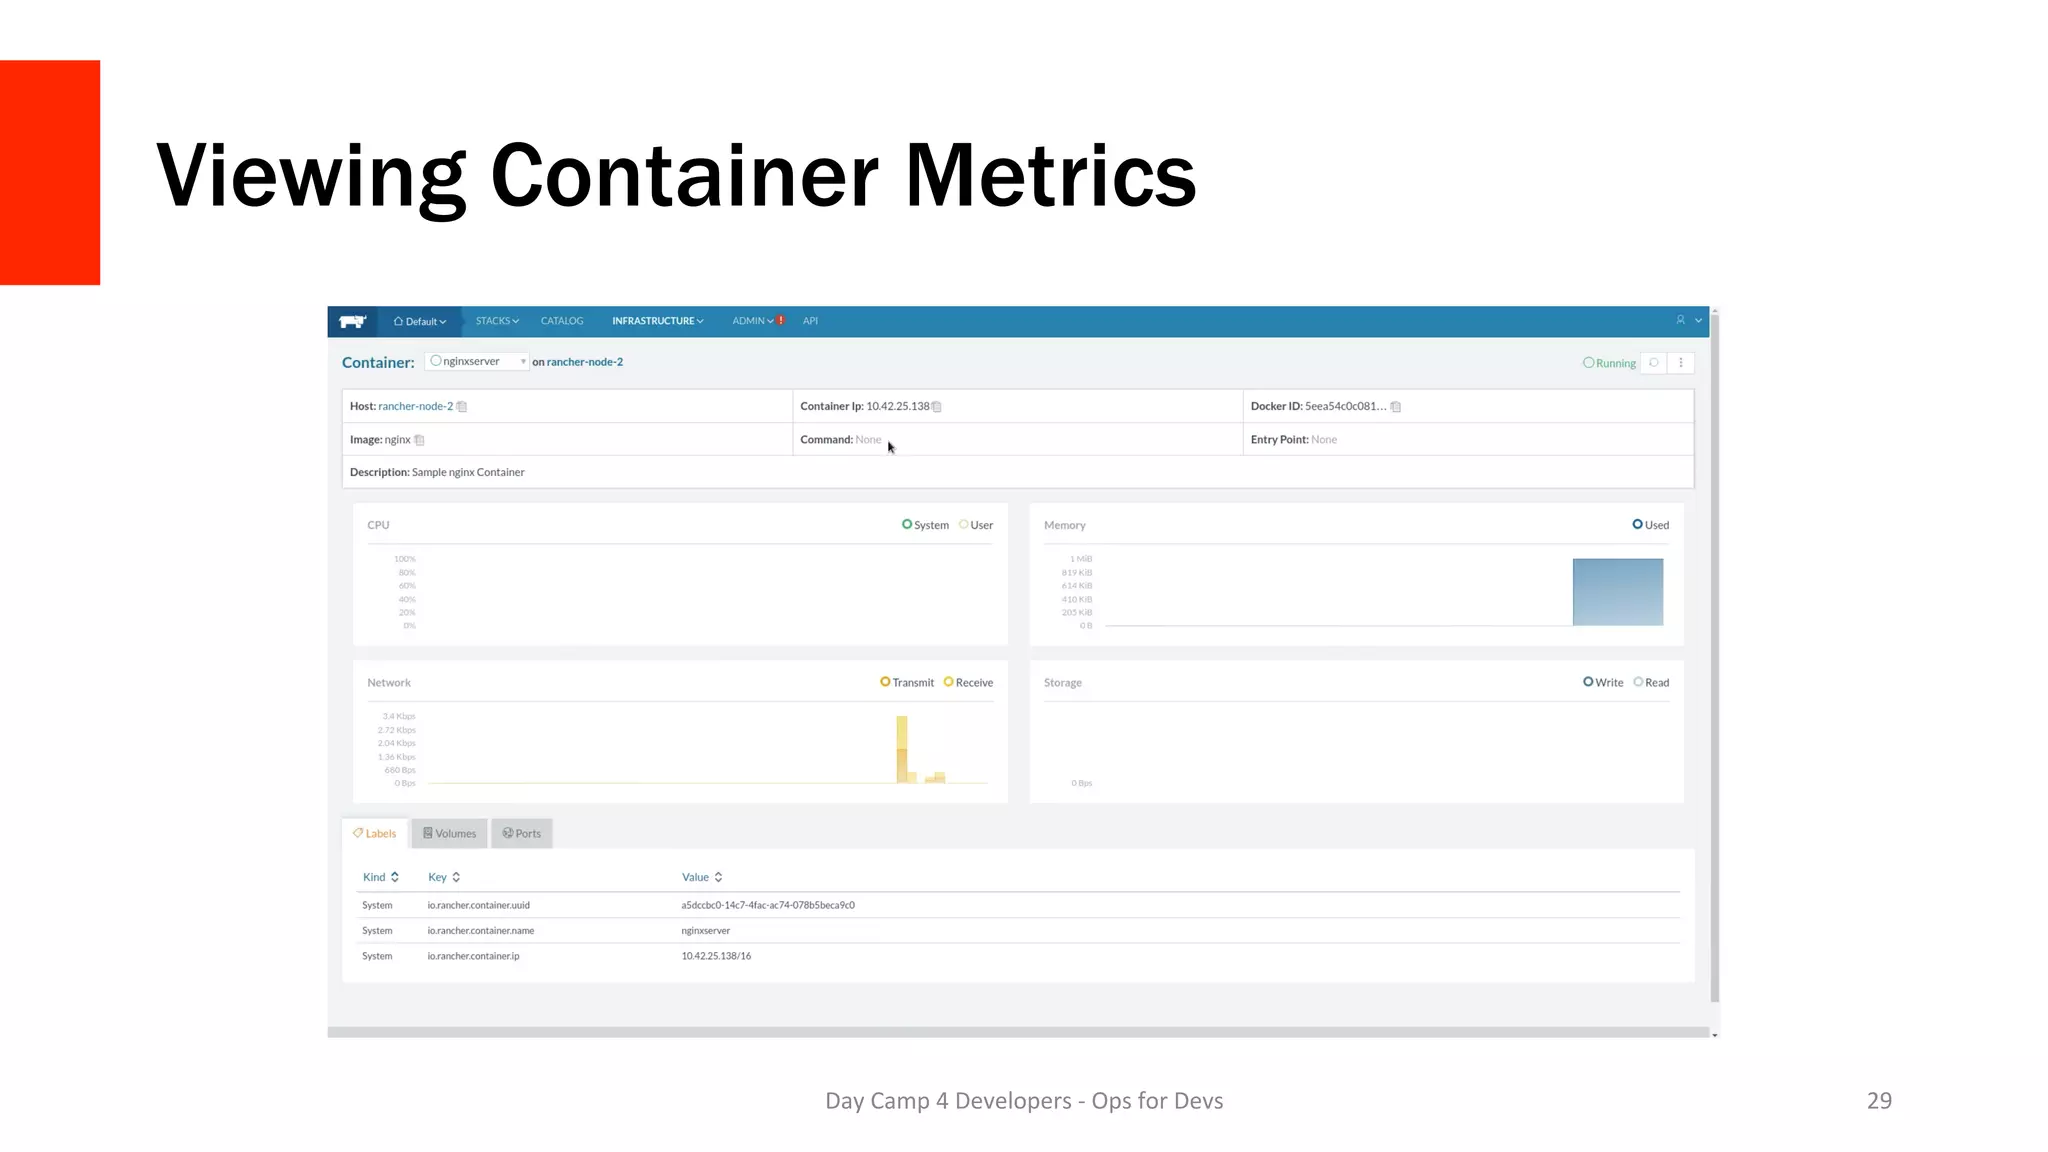Copy the Docker ID to clipboard

[1396, 406]
